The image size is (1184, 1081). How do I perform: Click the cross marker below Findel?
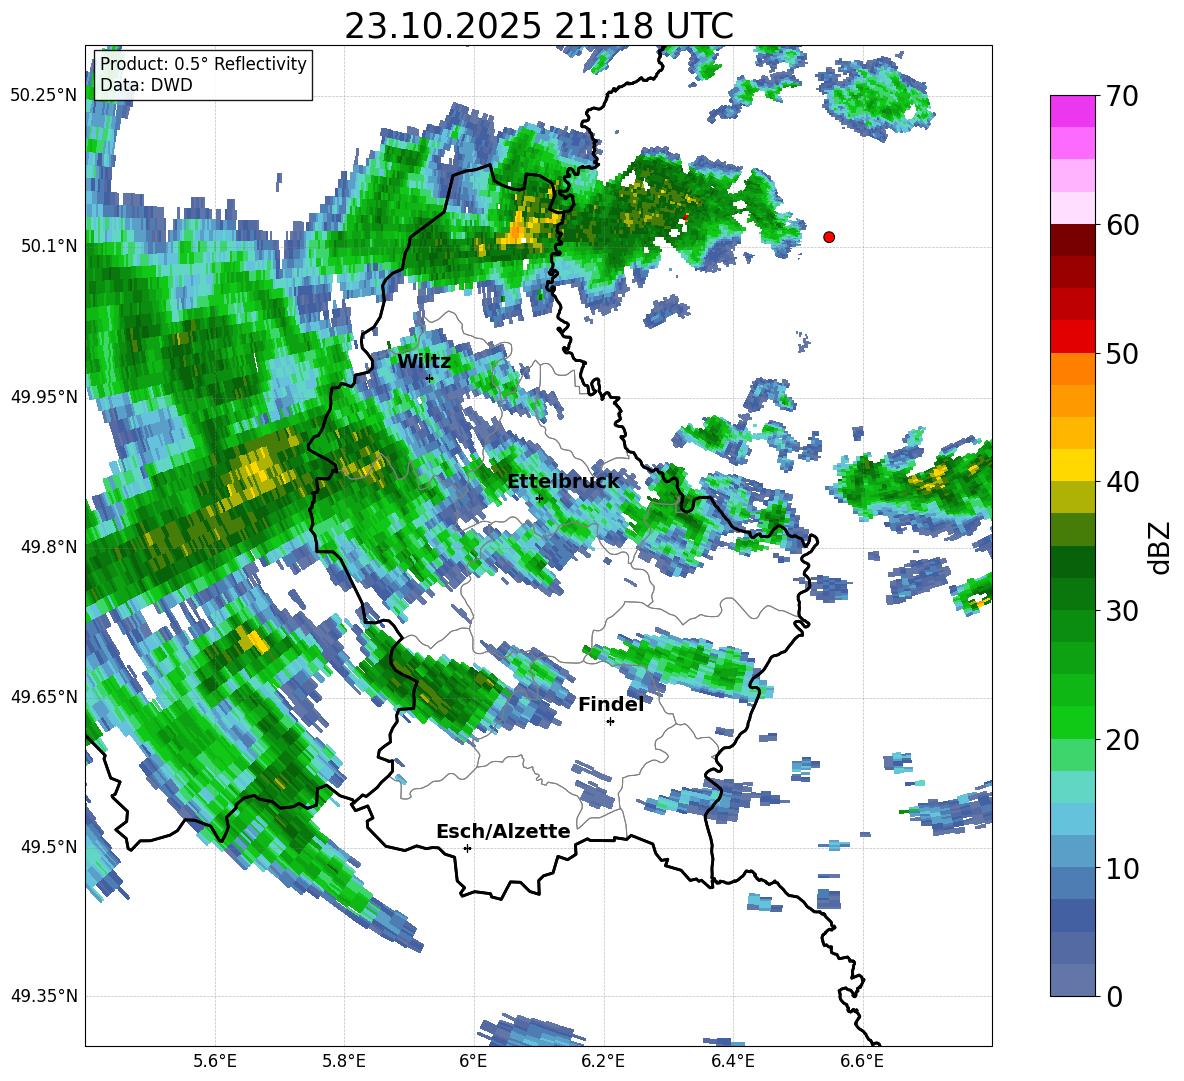[x=610, y=722]
